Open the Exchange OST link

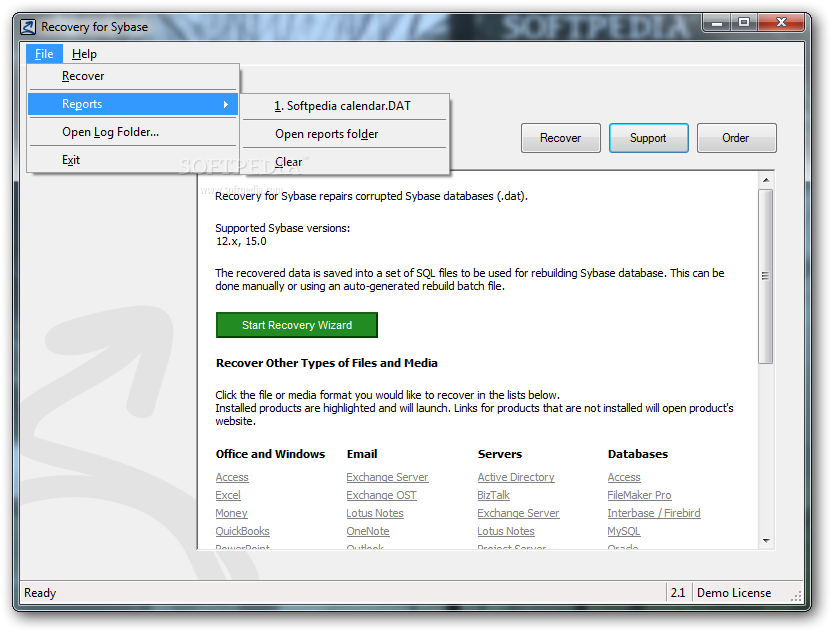[x=382, y=495]
